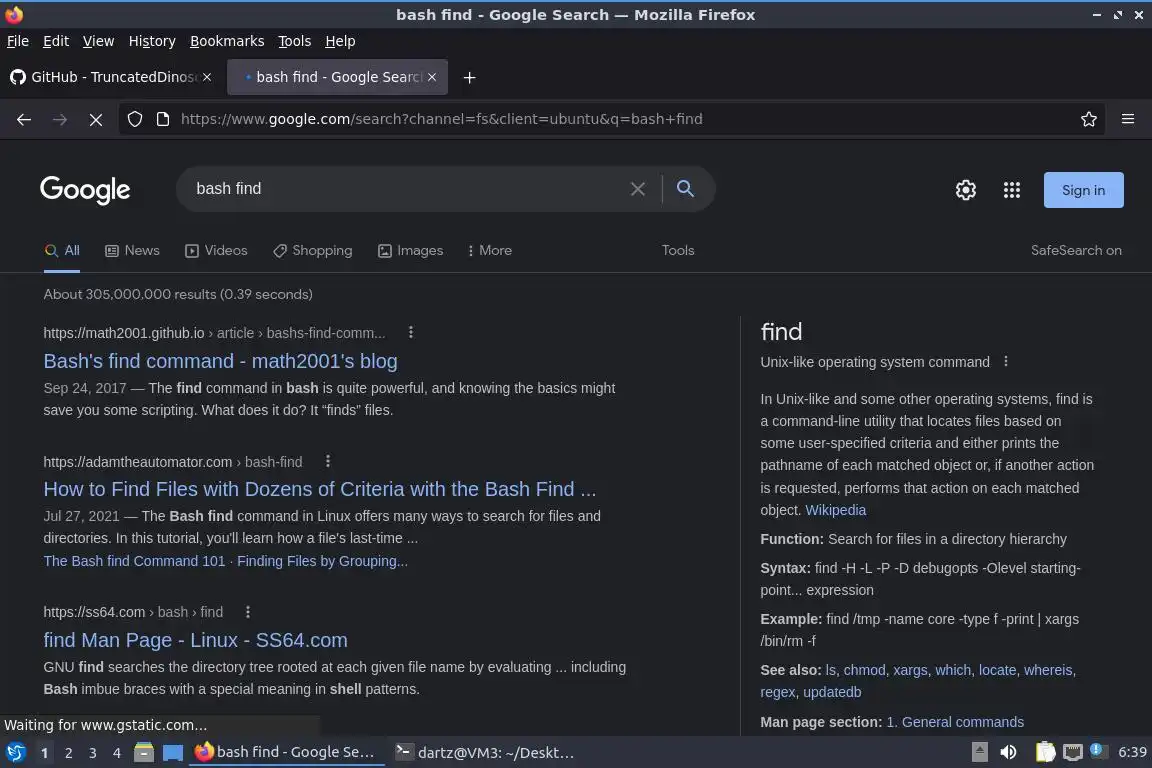Open the desktop start menu icon
This screenshot has width=1152, height=768.
15,753
